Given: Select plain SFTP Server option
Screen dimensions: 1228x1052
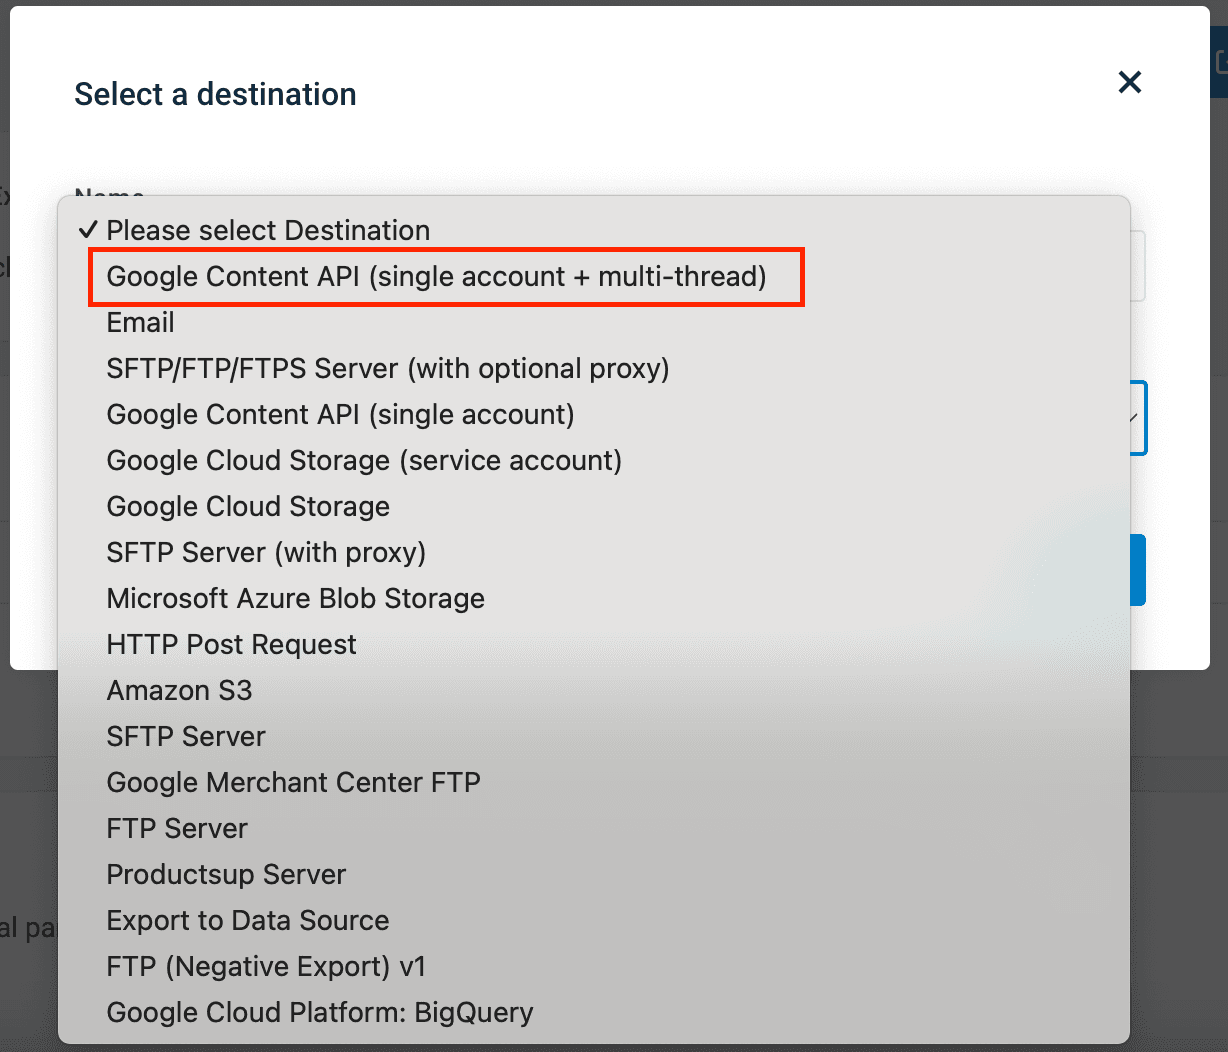Looking at the screenshot, I should point(186,737).
